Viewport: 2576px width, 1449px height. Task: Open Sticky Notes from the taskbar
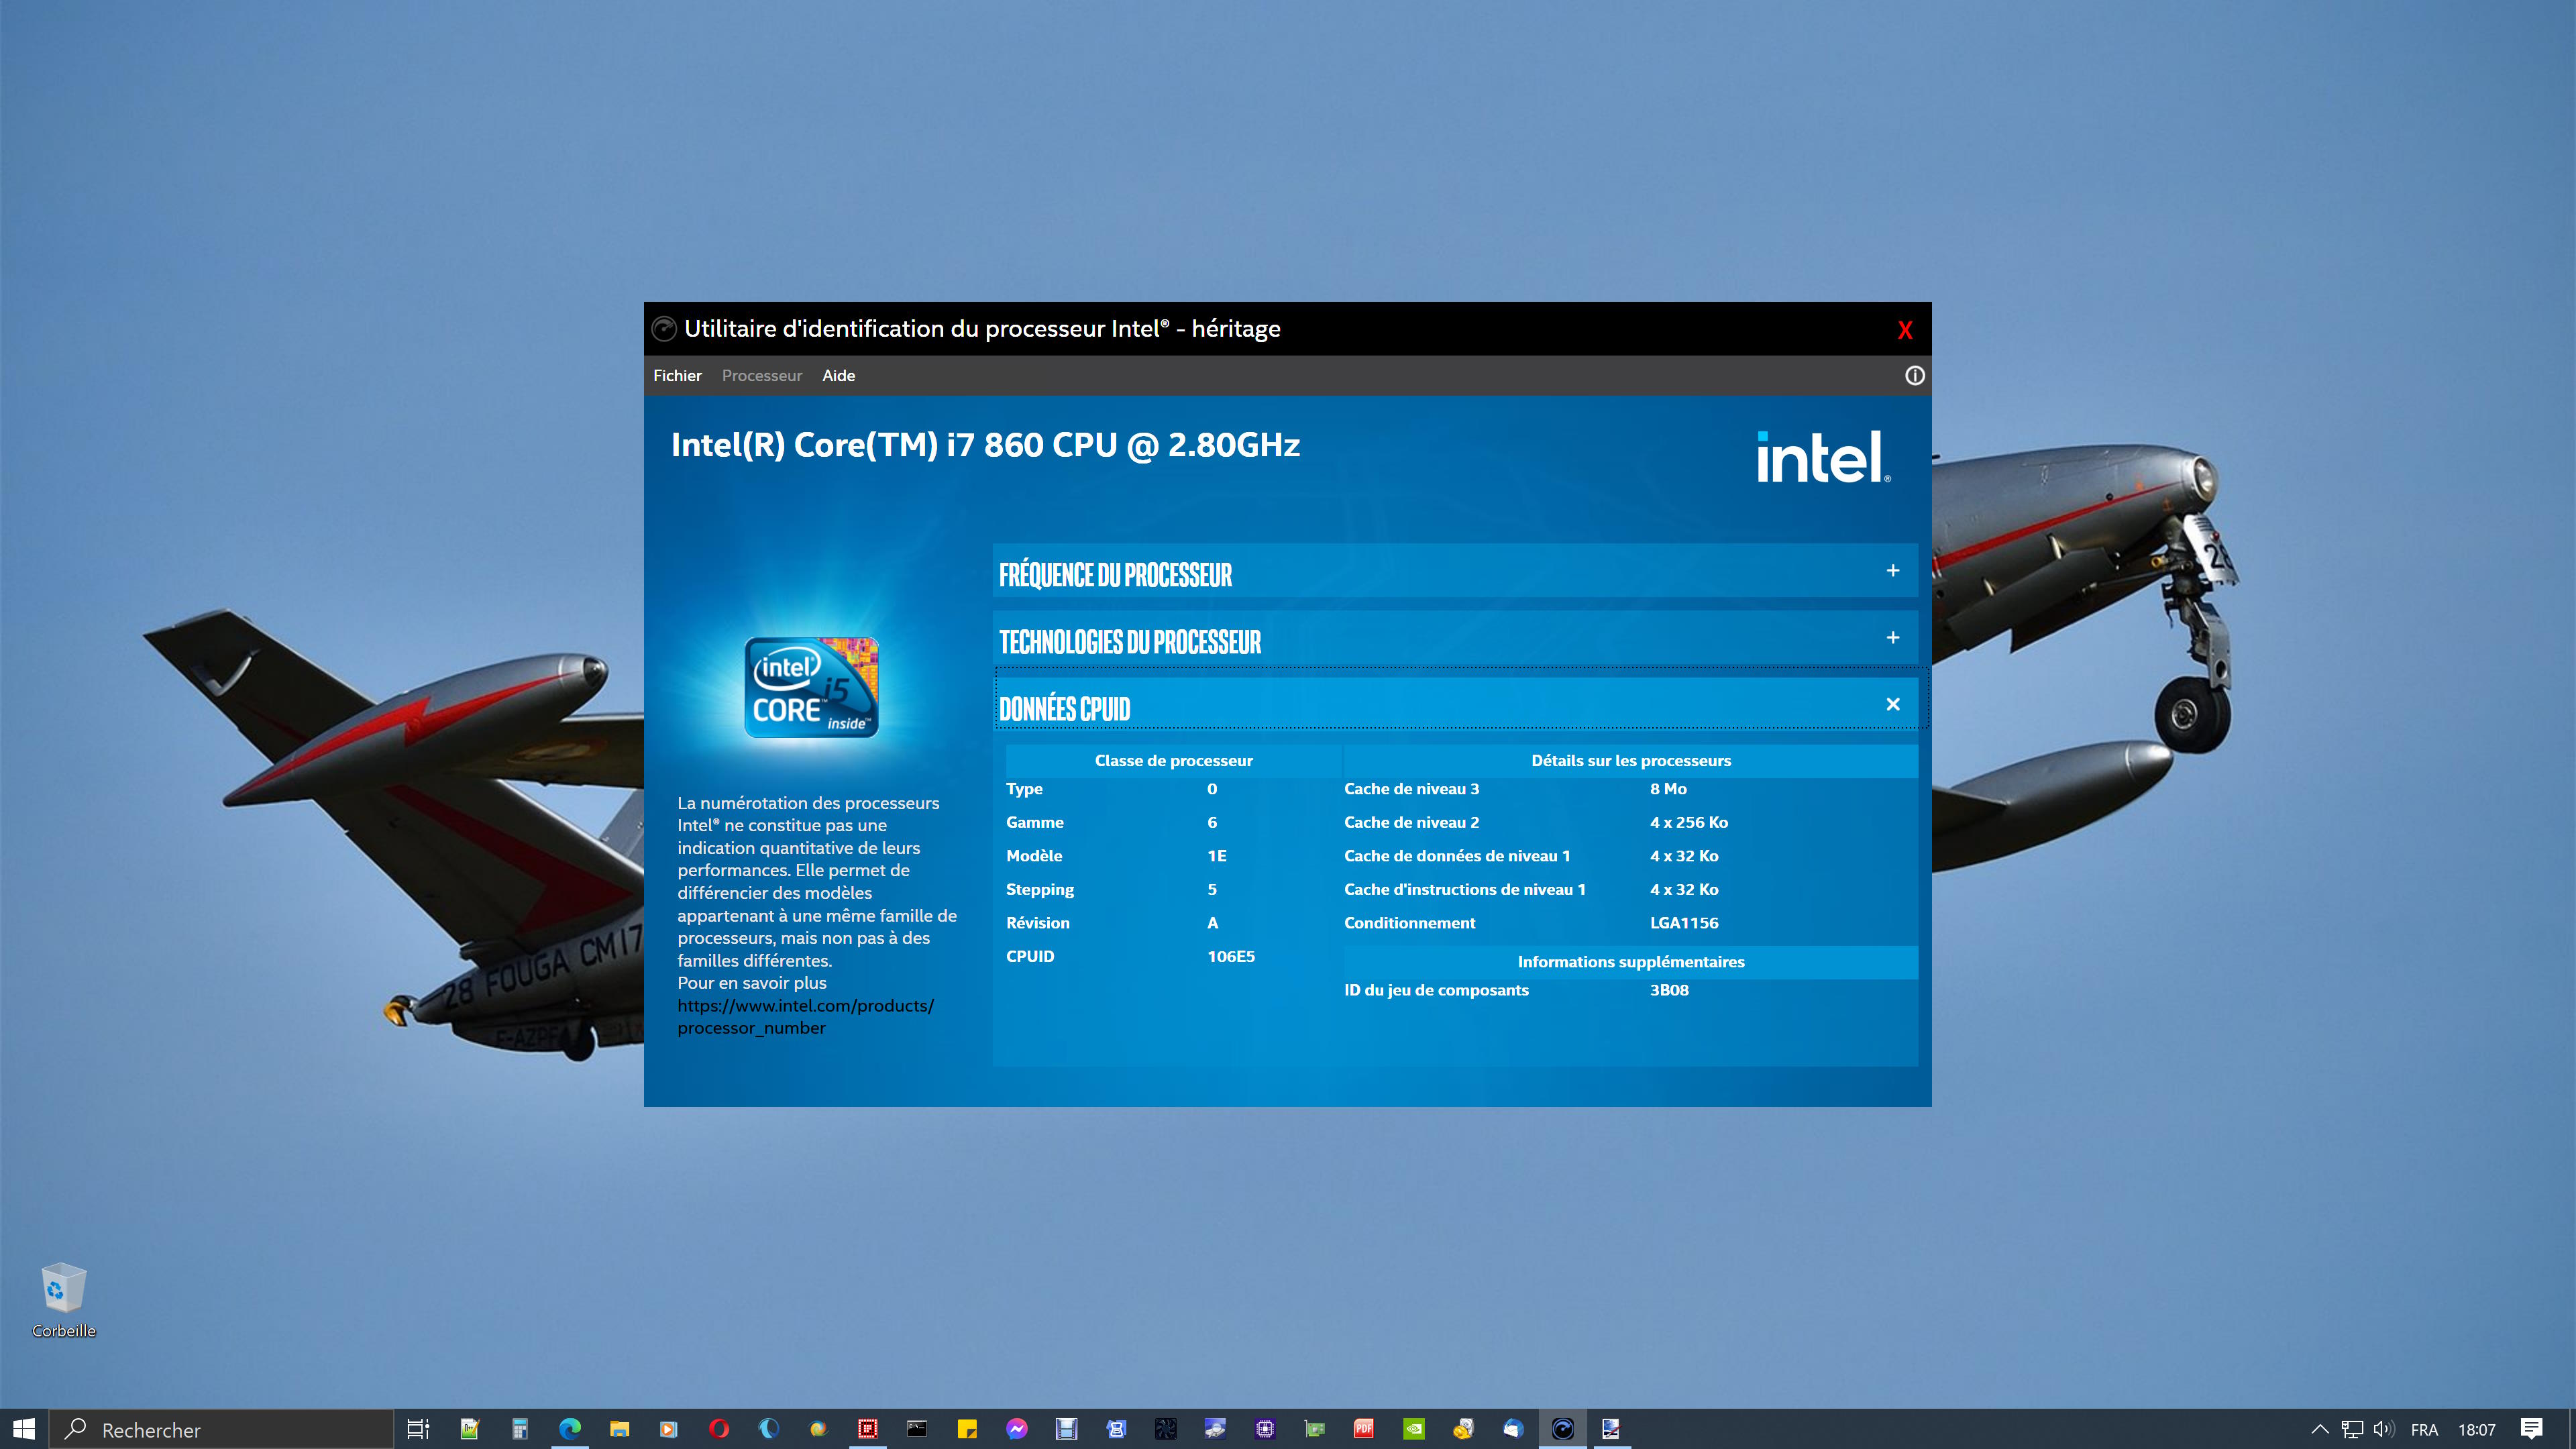pos(967,1429)
